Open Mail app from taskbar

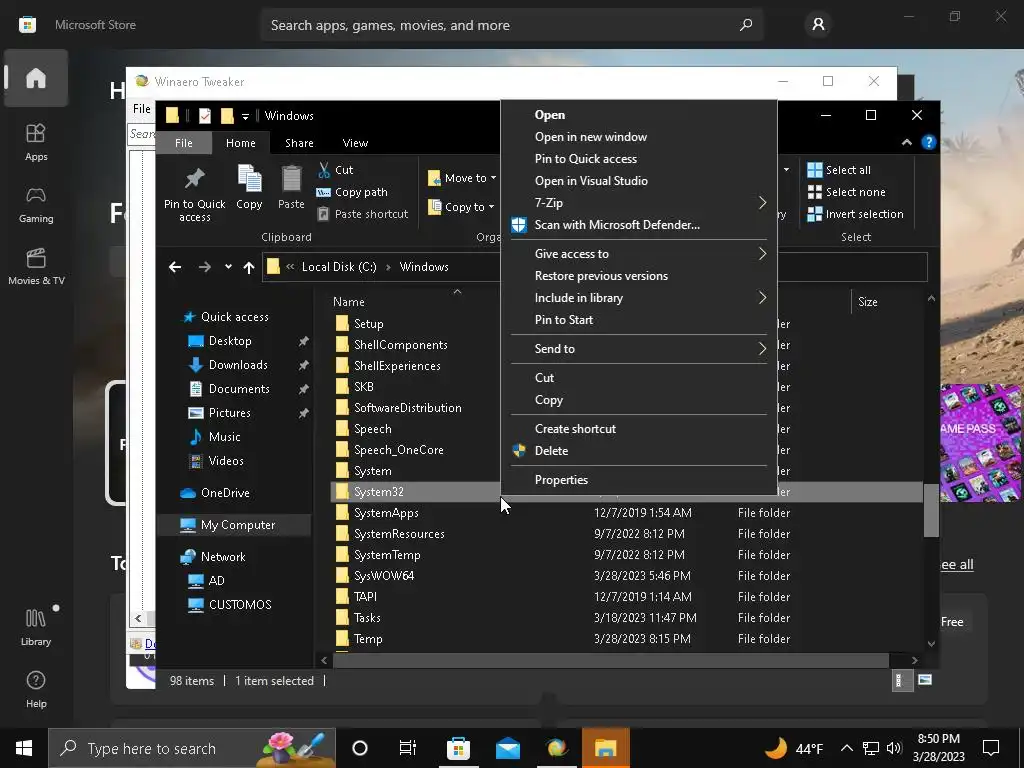tap(507, 748)
